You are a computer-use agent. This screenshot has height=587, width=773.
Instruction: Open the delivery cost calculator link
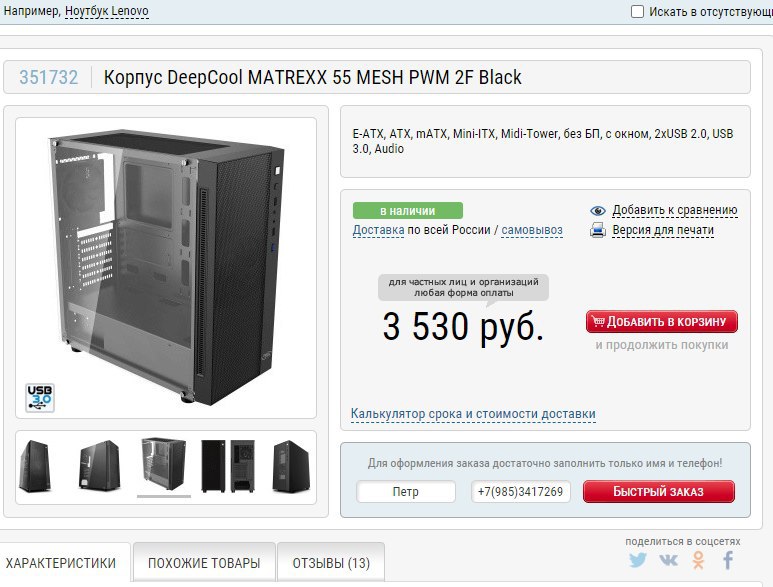pos(473,414)
